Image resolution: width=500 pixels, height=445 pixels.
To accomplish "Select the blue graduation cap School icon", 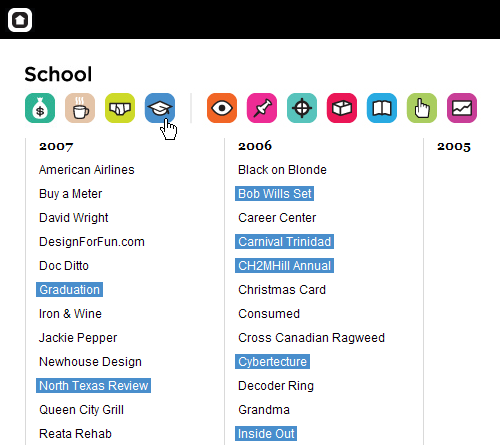I will click(160, 108).
